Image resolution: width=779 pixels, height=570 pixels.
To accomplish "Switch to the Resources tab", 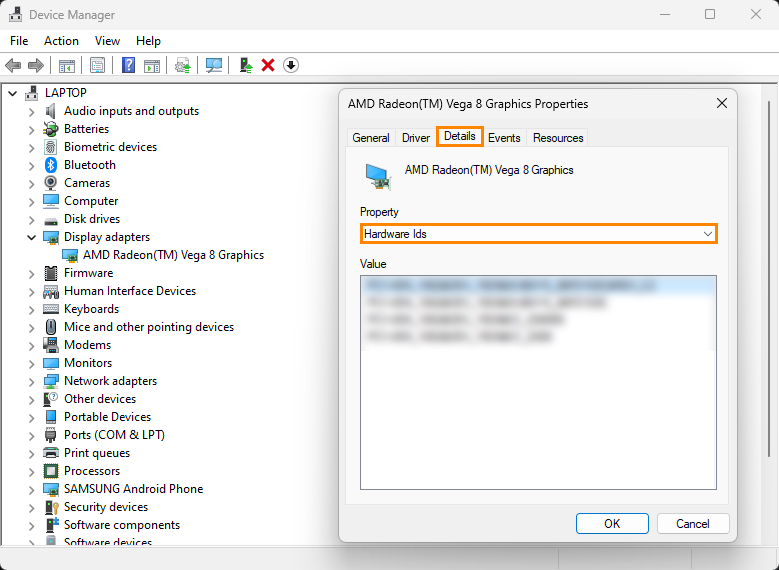I will tap(558, 138).
